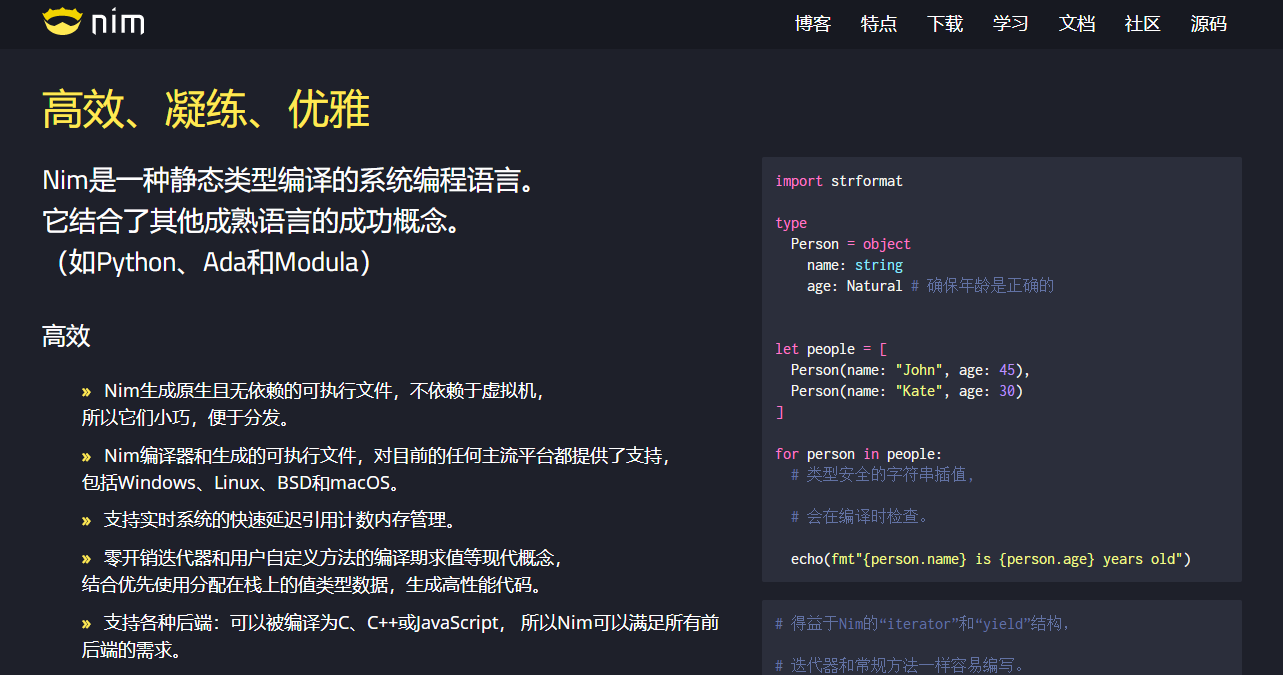Click the echo(fmt...) code line
This screenshot has width=1283, height=675.
991,559
